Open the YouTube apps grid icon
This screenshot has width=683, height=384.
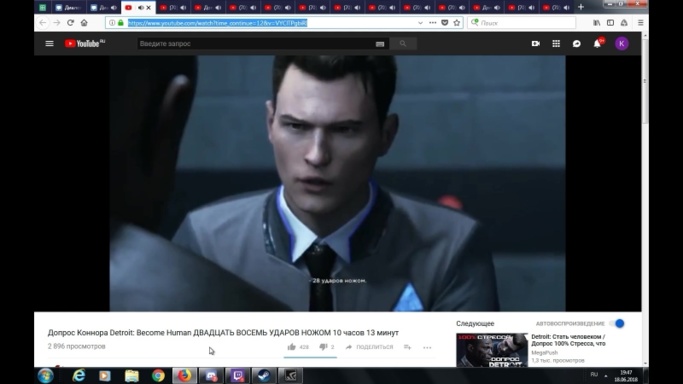556,44
